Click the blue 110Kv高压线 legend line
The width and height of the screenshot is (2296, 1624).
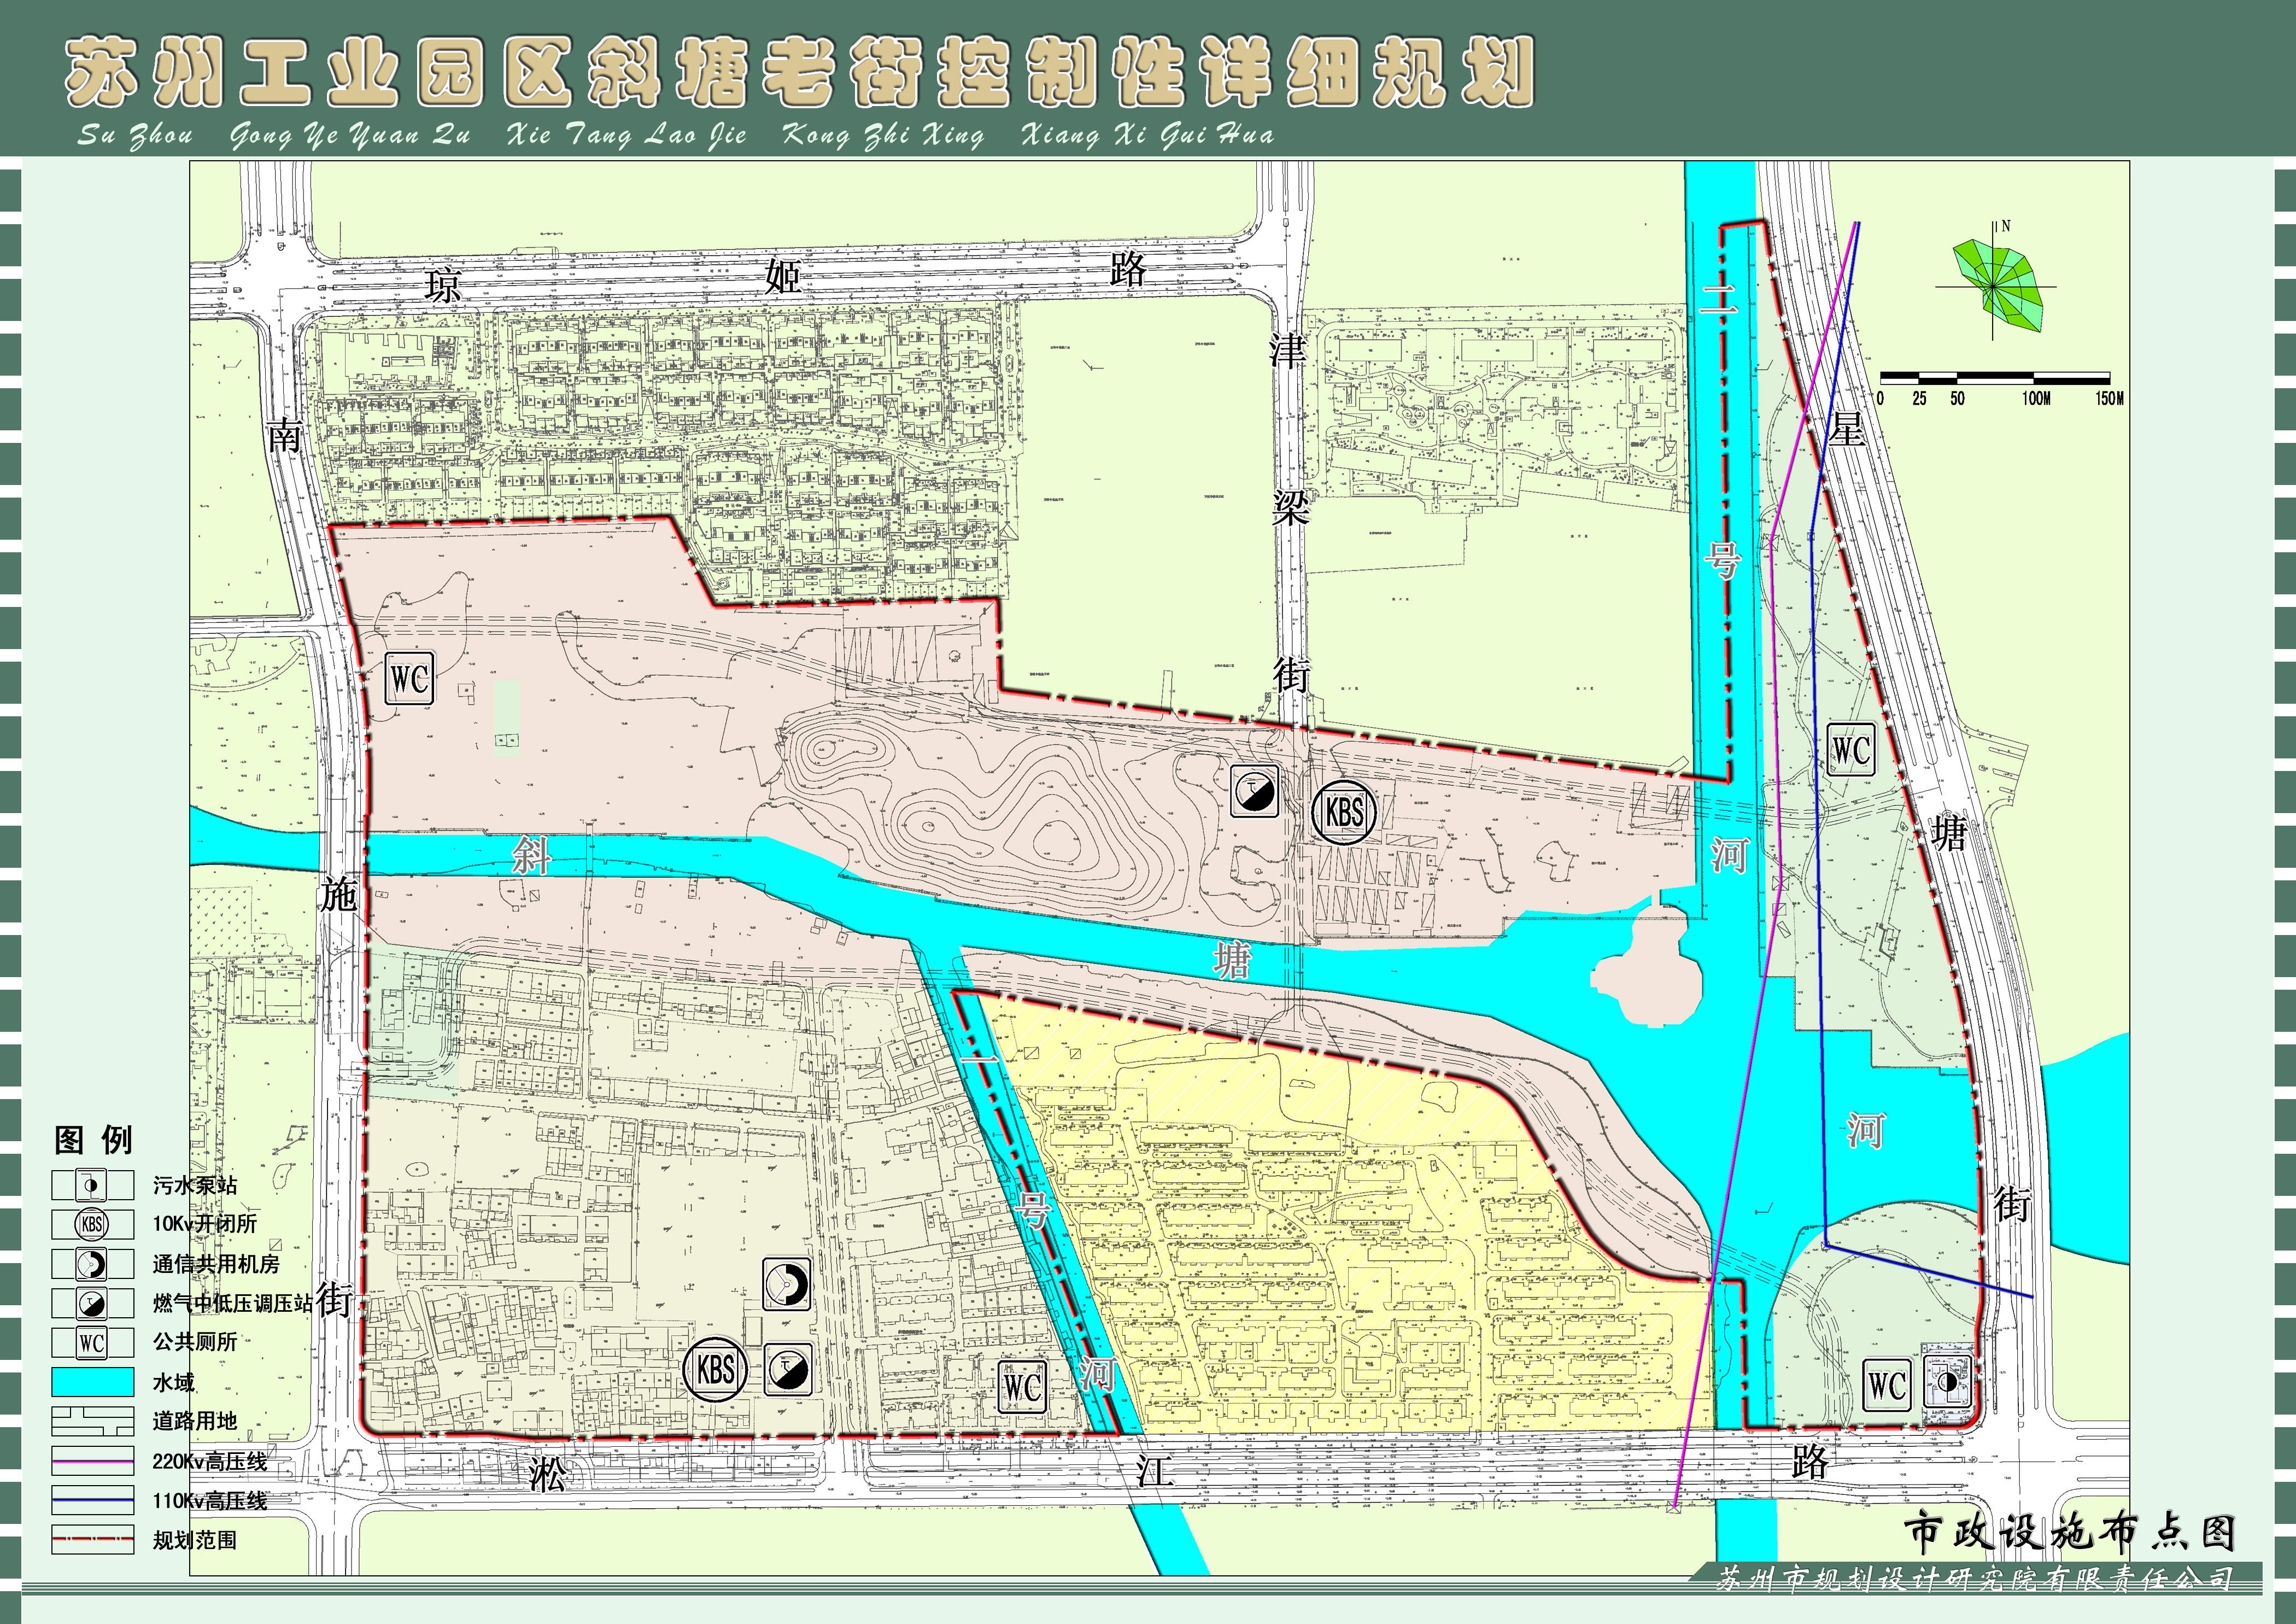pos(92,1500)
